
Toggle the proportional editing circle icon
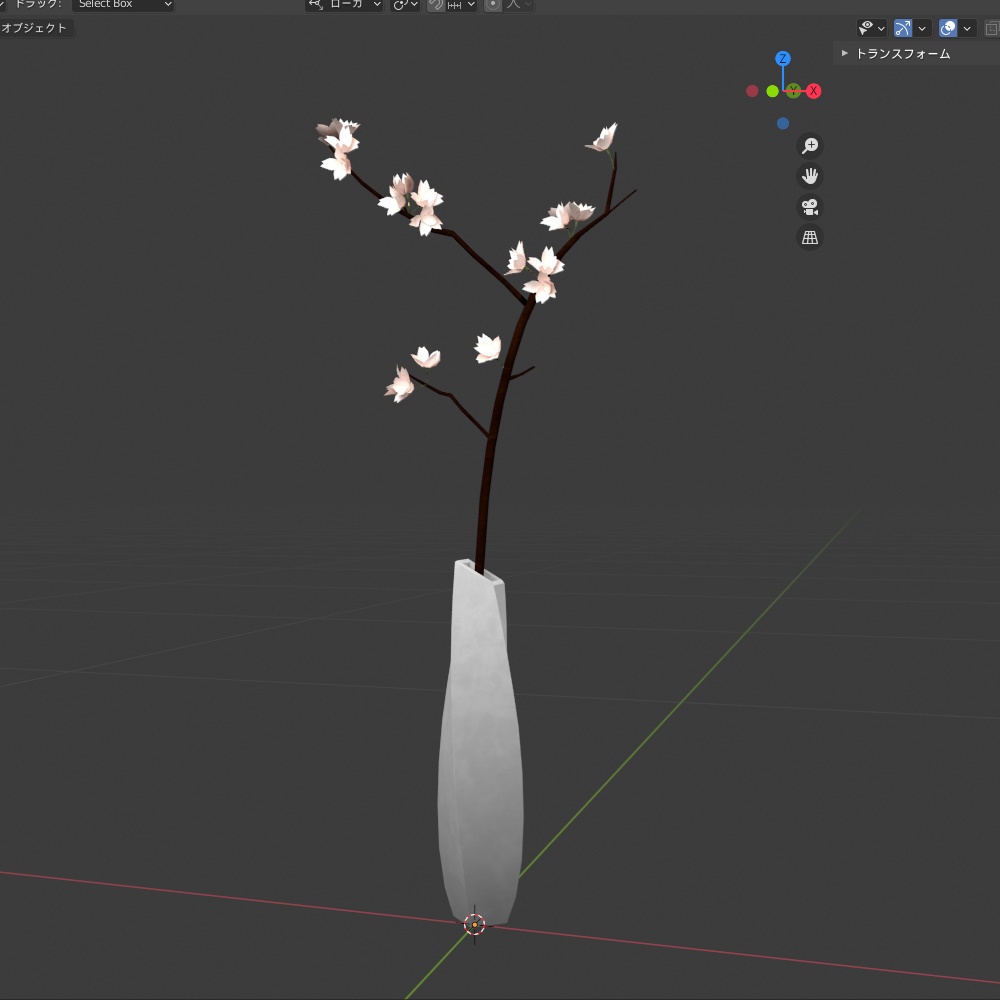click(x=491, y=5)
